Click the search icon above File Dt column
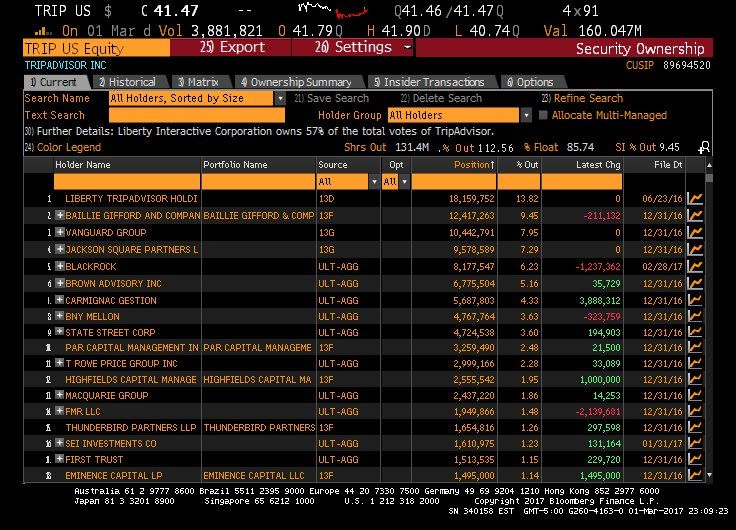Screen dimensions: 736x530 [704, 148]
